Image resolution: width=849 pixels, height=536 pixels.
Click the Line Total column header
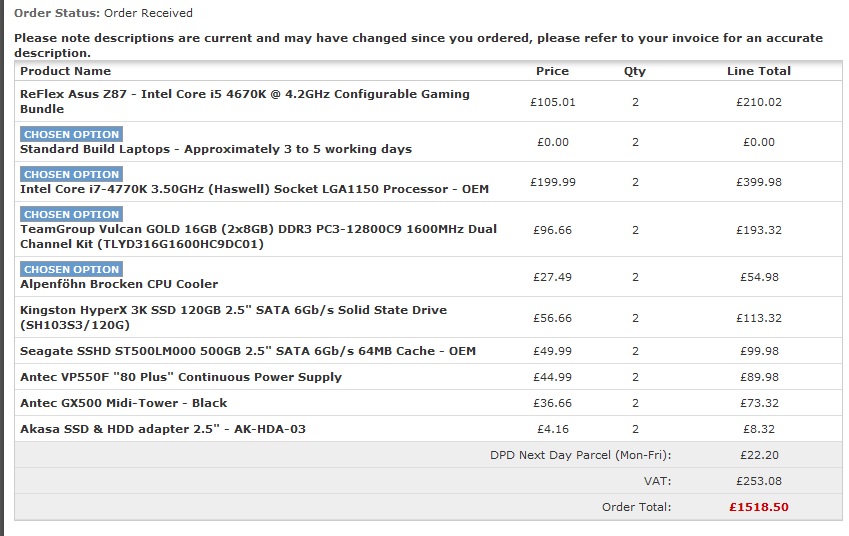(x=759, y=71)
